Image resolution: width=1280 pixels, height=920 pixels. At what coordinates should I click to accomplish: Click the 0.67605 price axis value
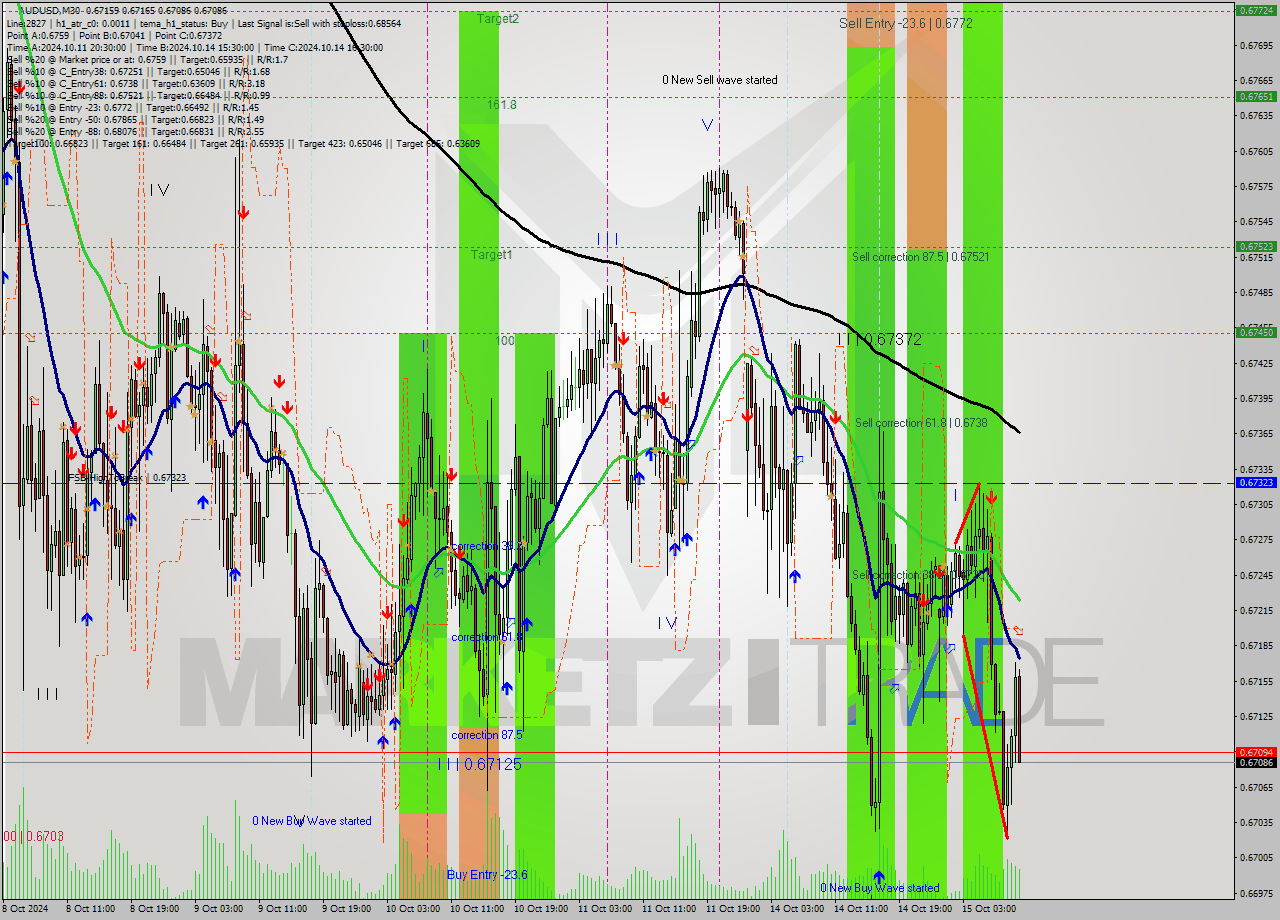click(1255, 151)
